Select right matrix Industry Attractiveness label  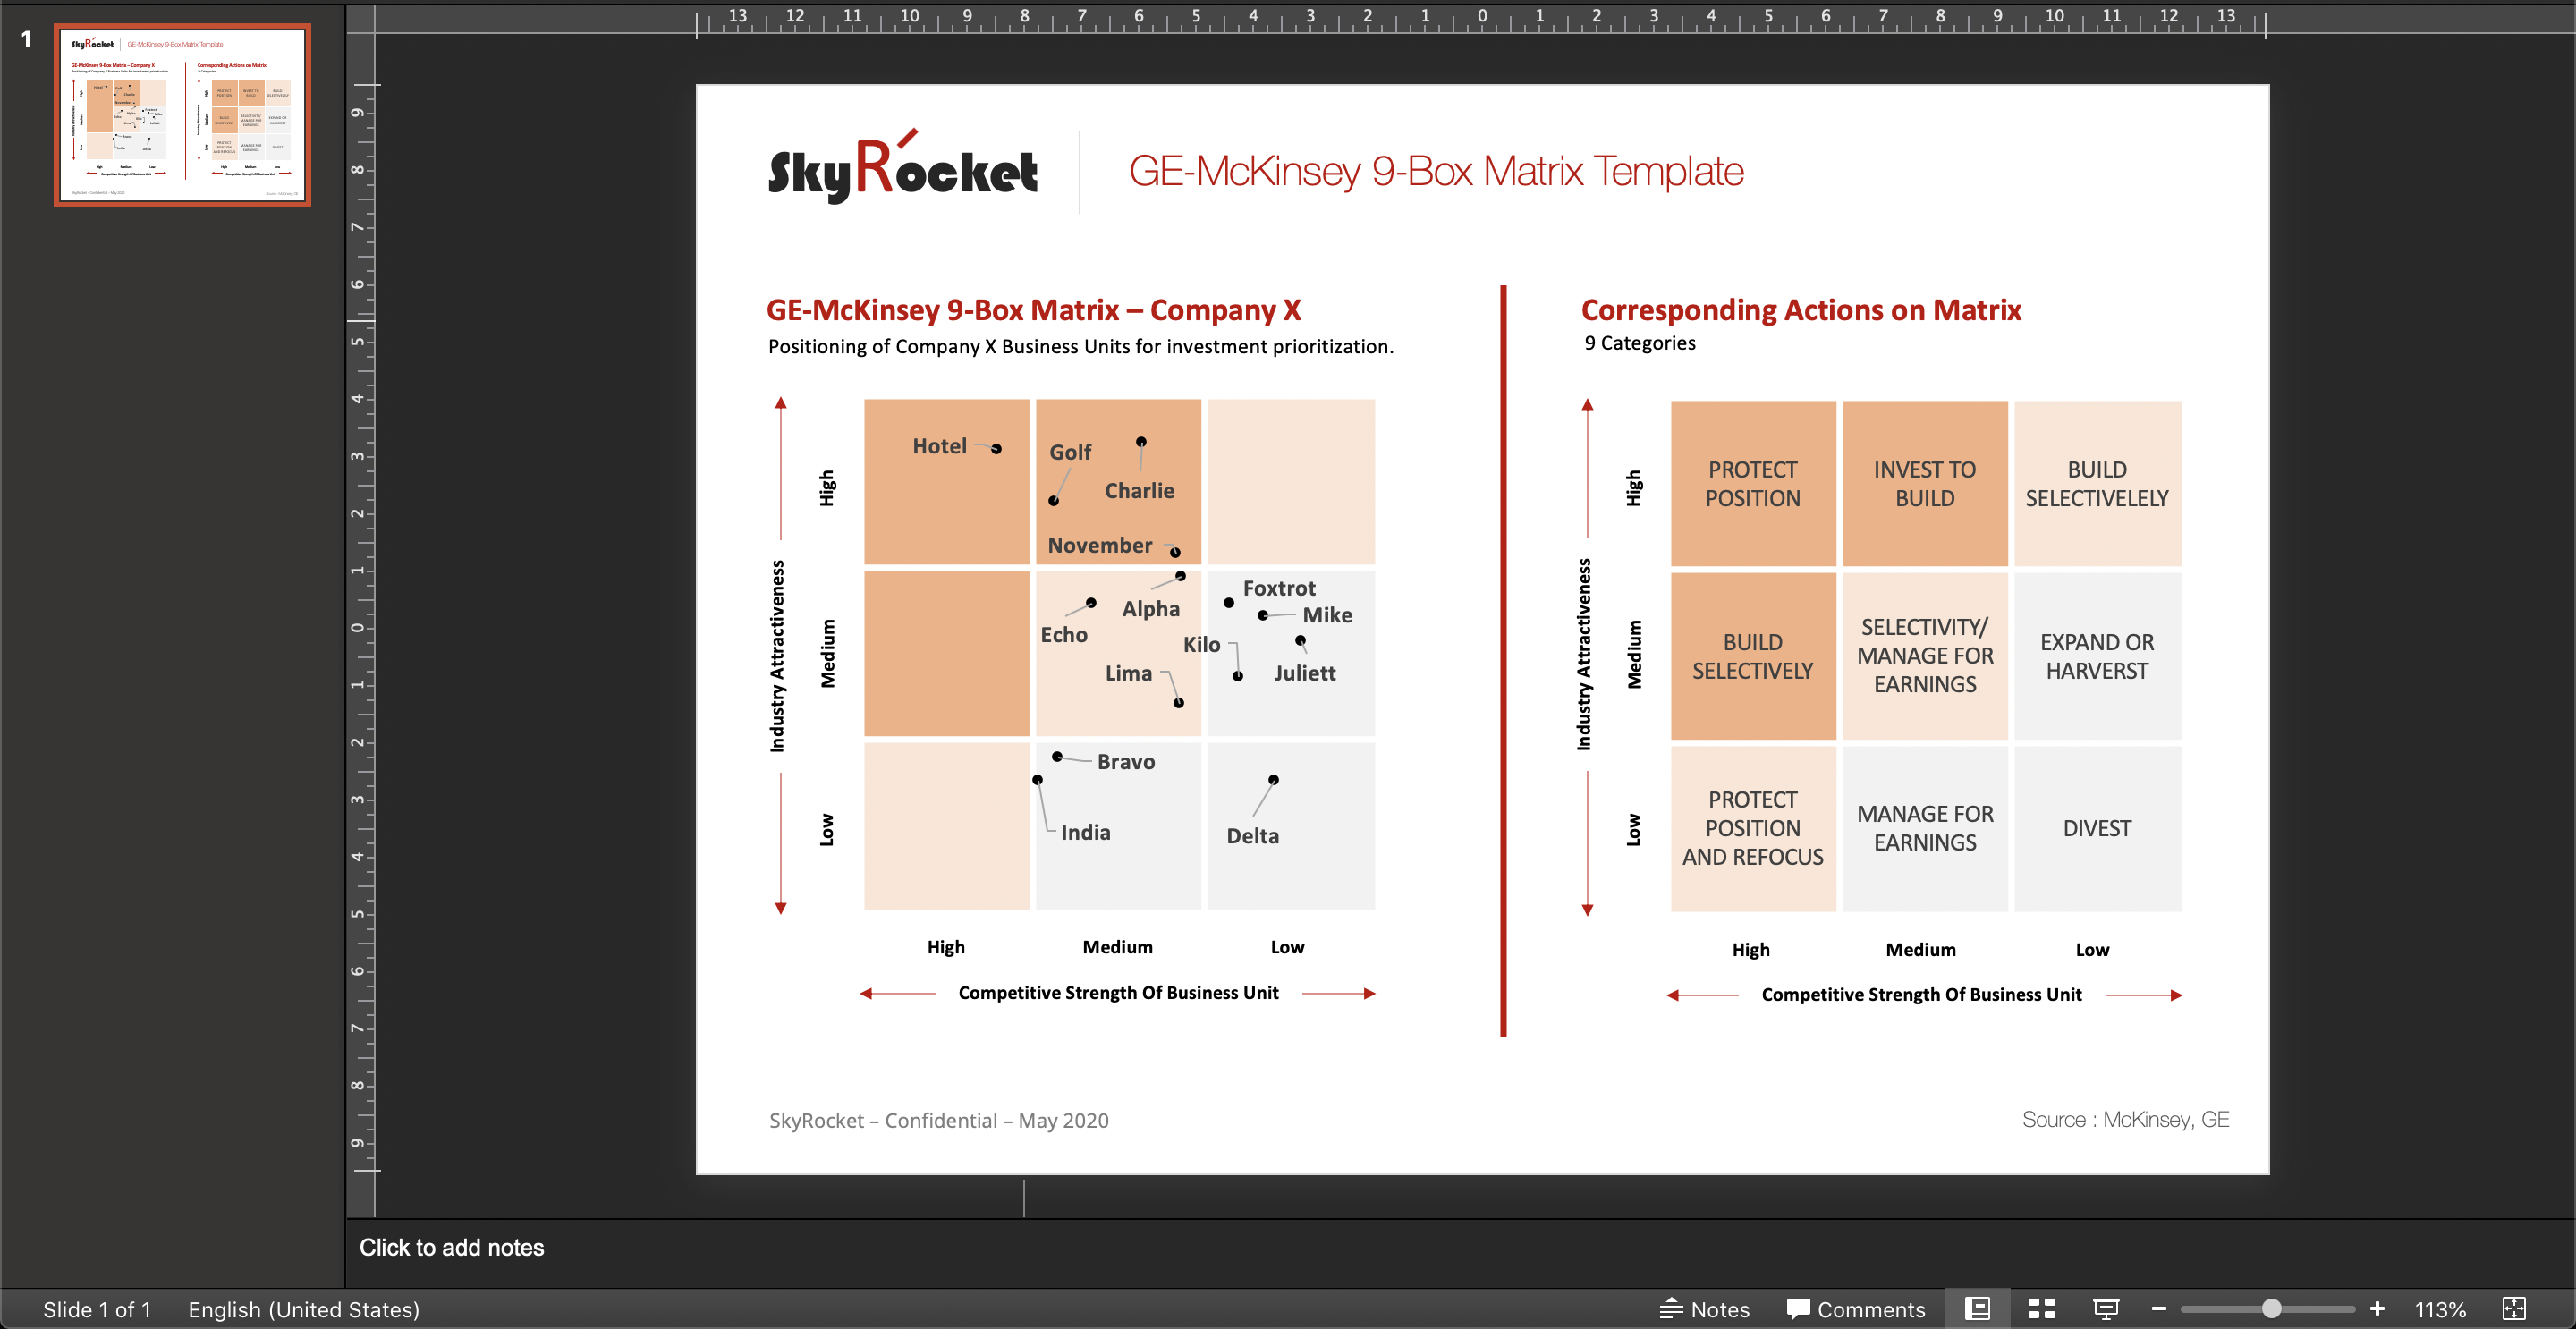[1583, 655]
